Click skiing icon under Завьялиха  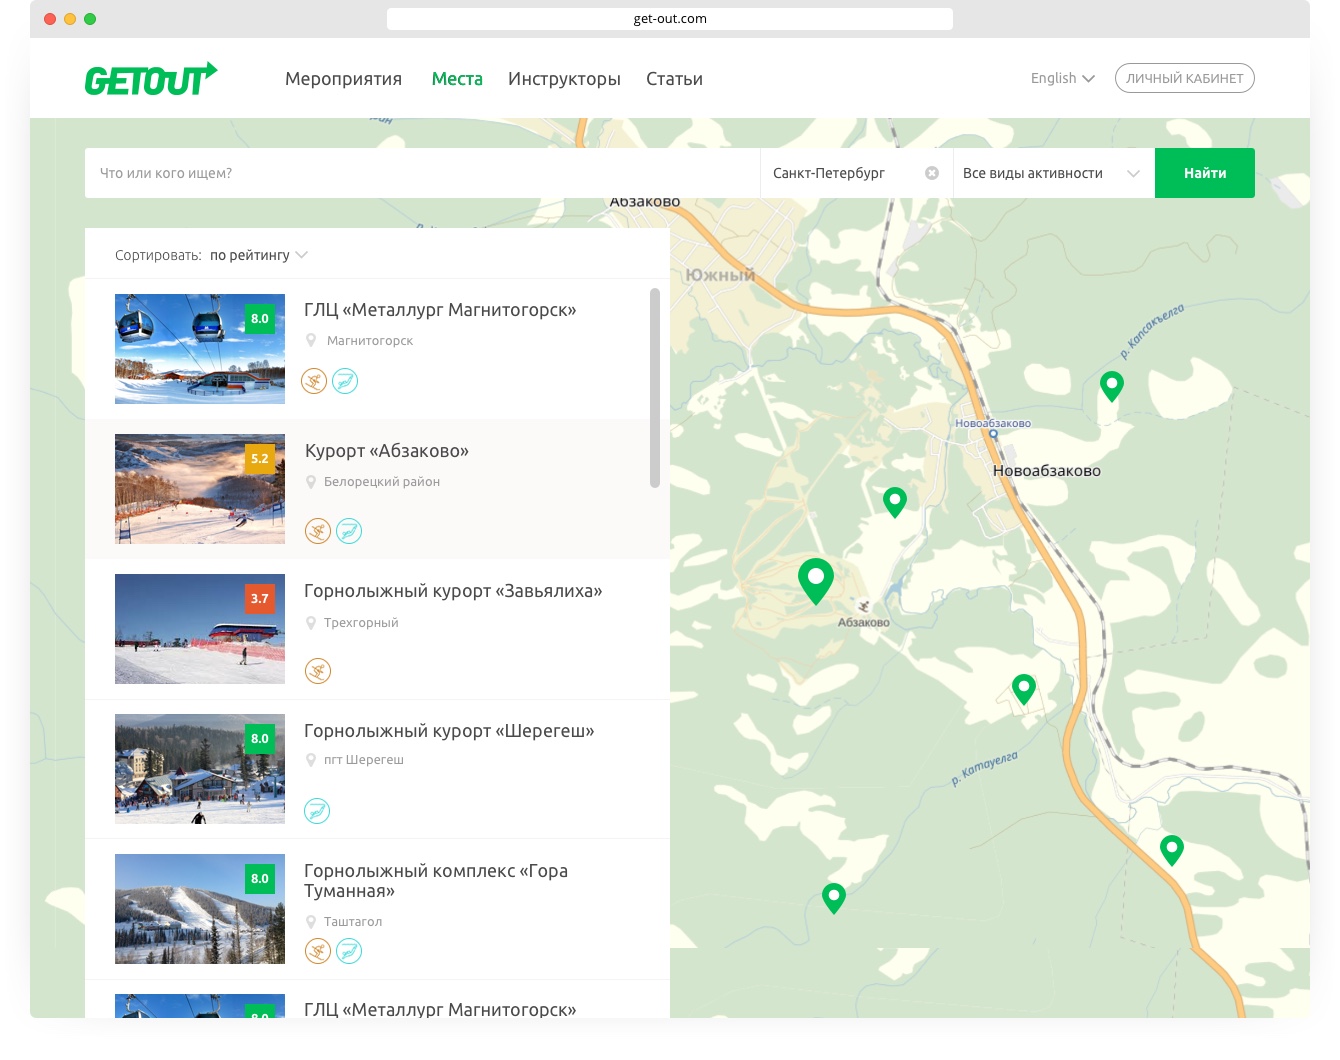pyautogui.click(x=318, y=671)
